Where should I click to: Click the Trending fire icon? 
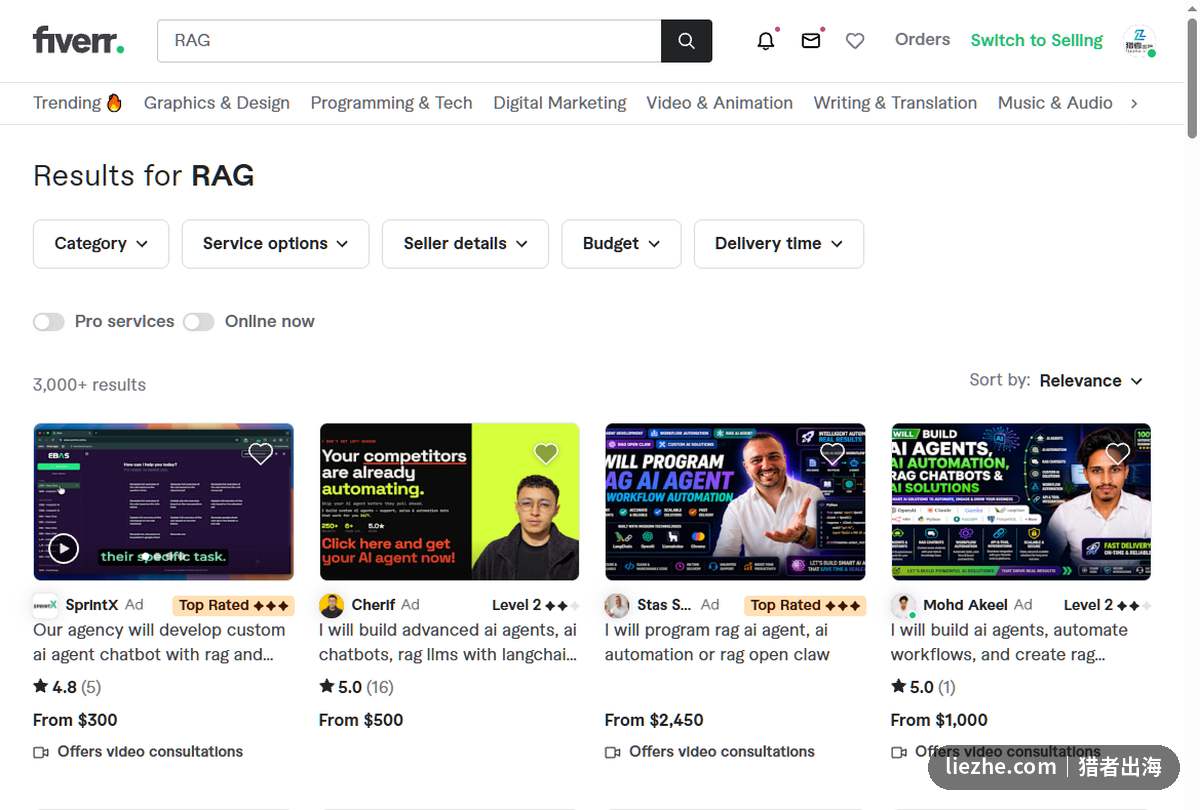[x=114, y=102]
